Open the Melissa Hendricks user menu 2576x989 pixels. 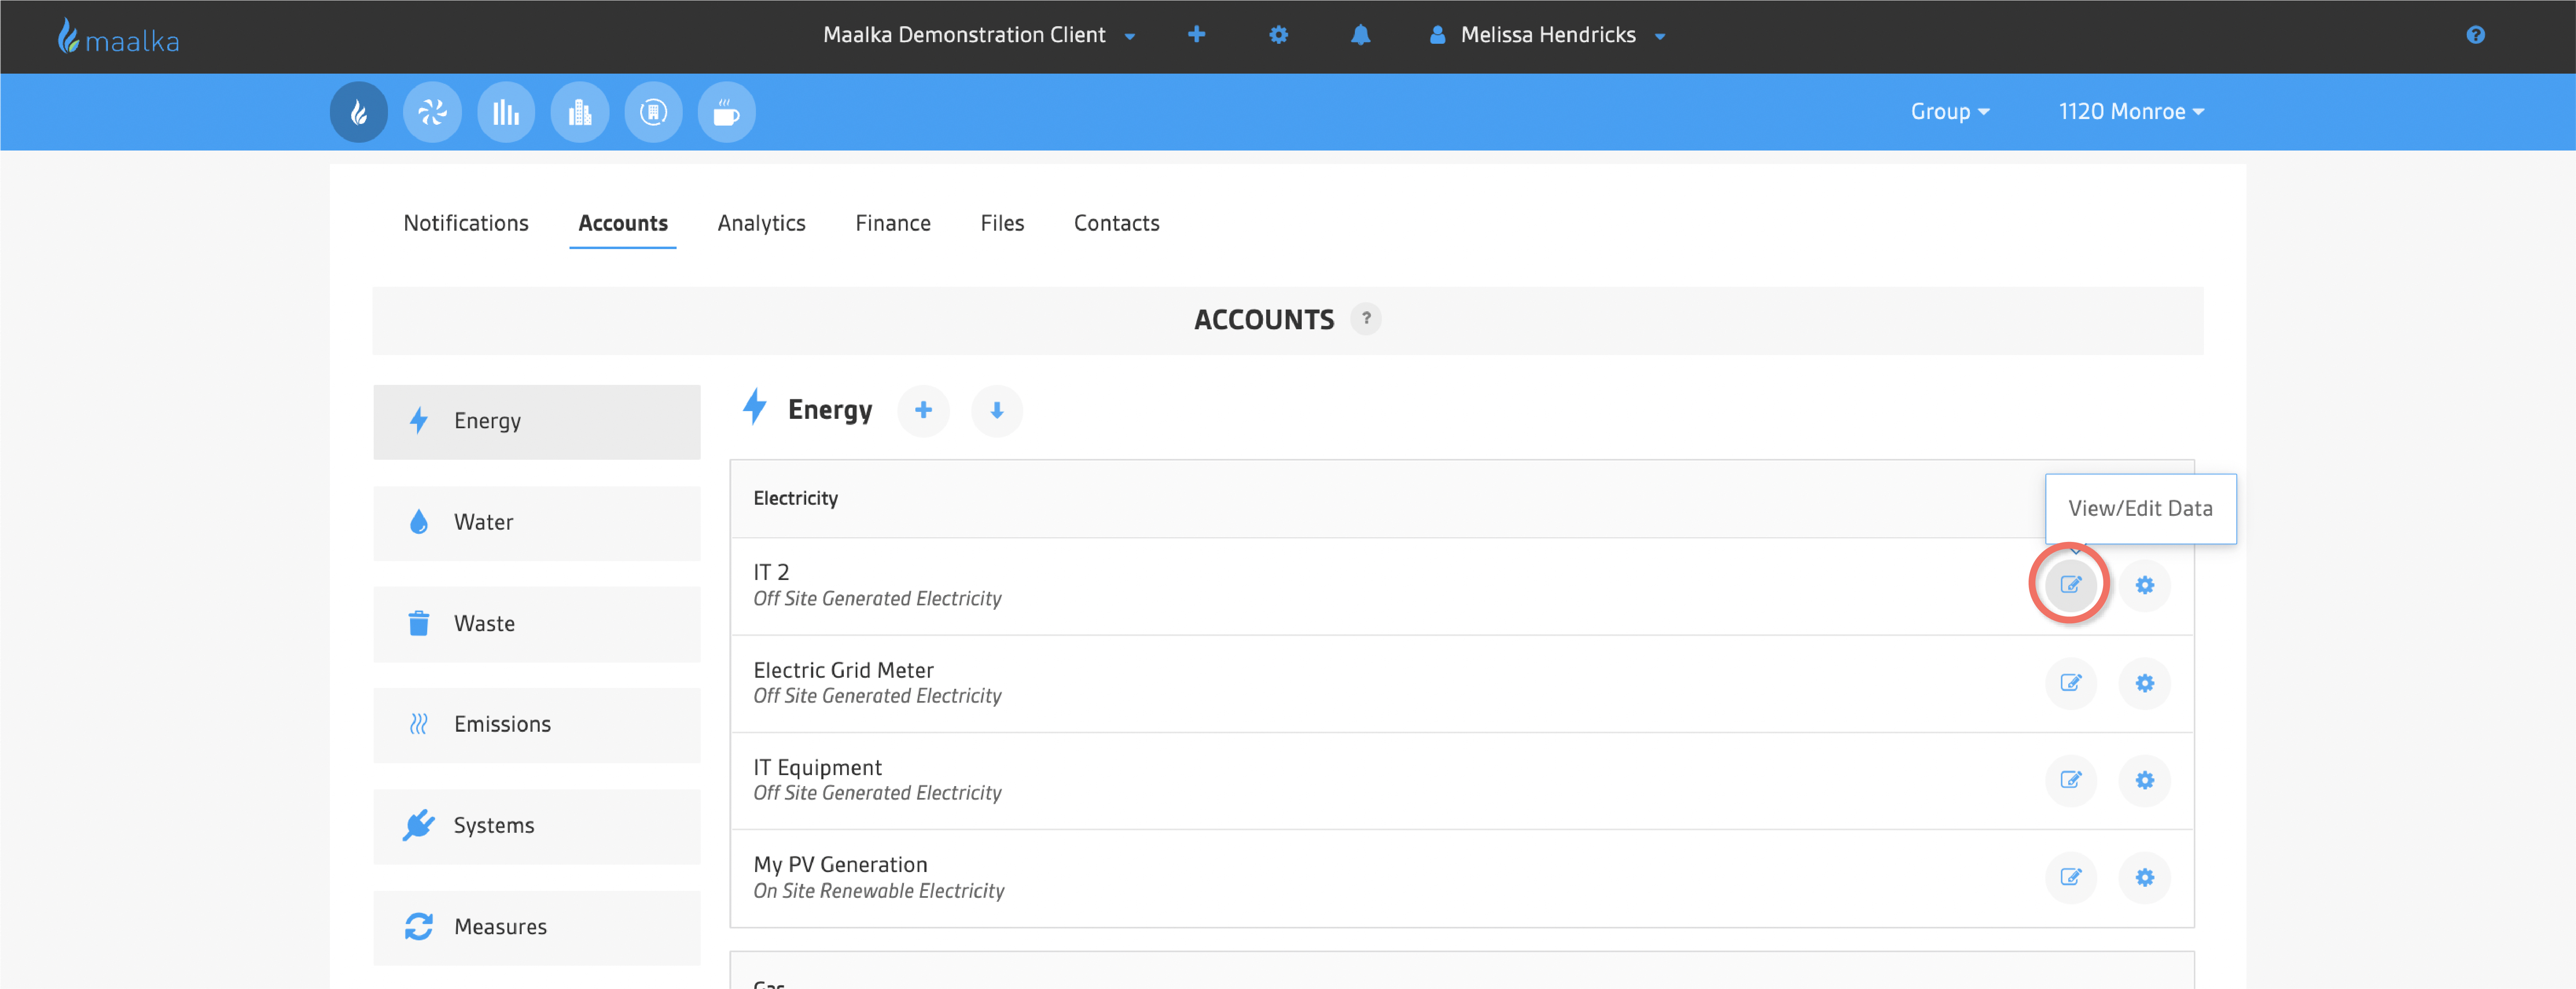pos(1547,35)
